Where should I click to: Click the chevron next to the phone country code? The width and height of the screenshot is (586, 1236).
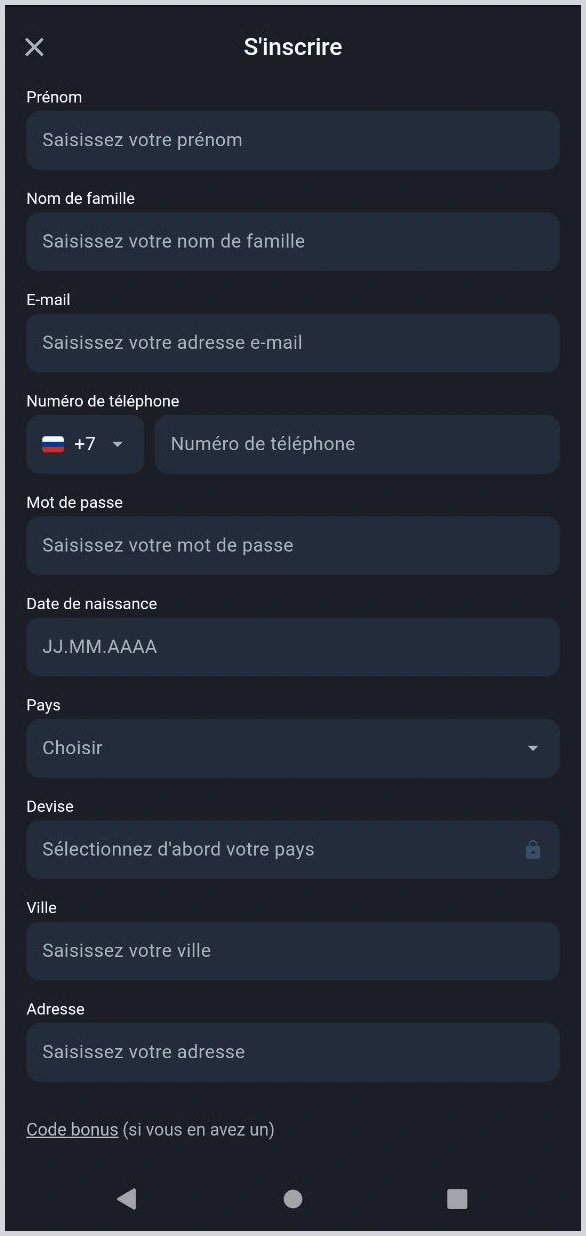coord(116,444)
